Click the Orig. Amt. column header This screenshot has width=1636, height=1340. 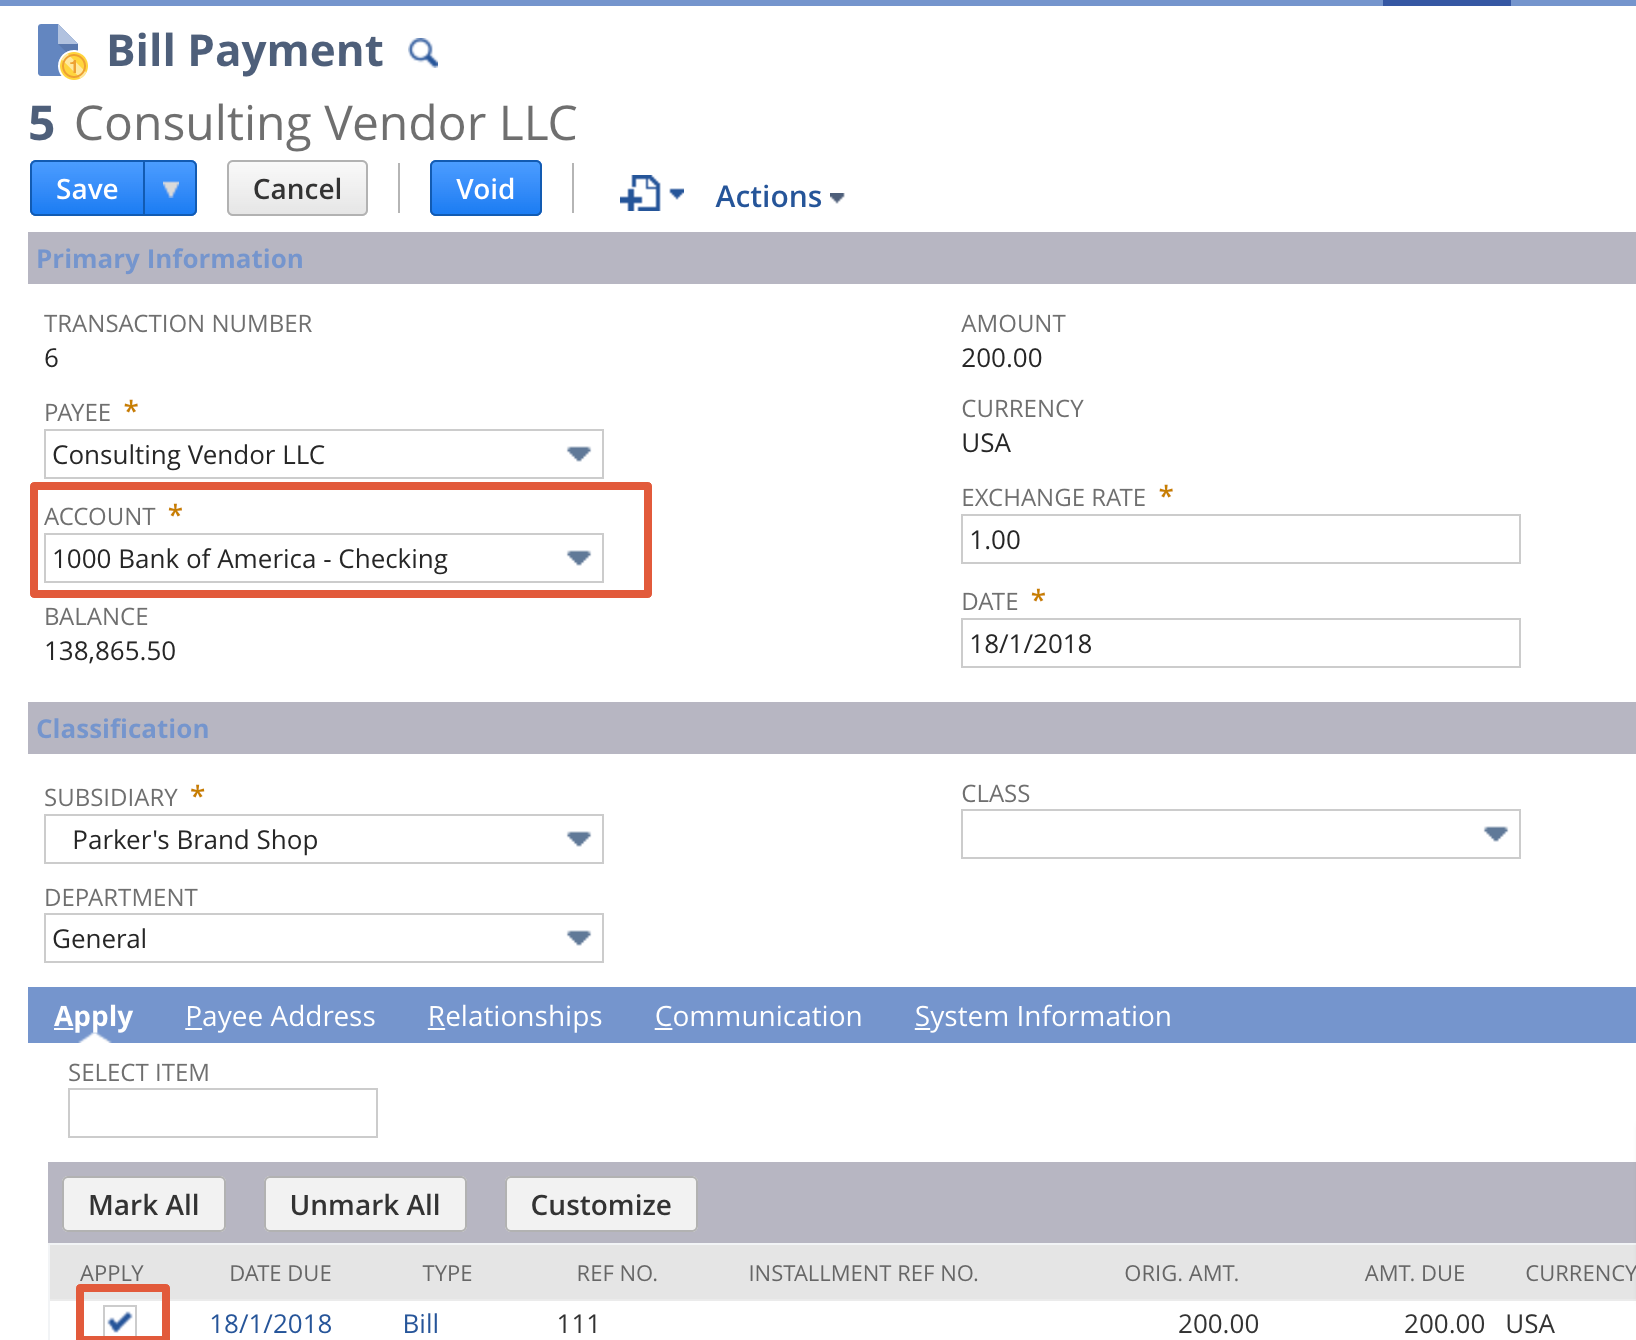pos(1181,1273)
